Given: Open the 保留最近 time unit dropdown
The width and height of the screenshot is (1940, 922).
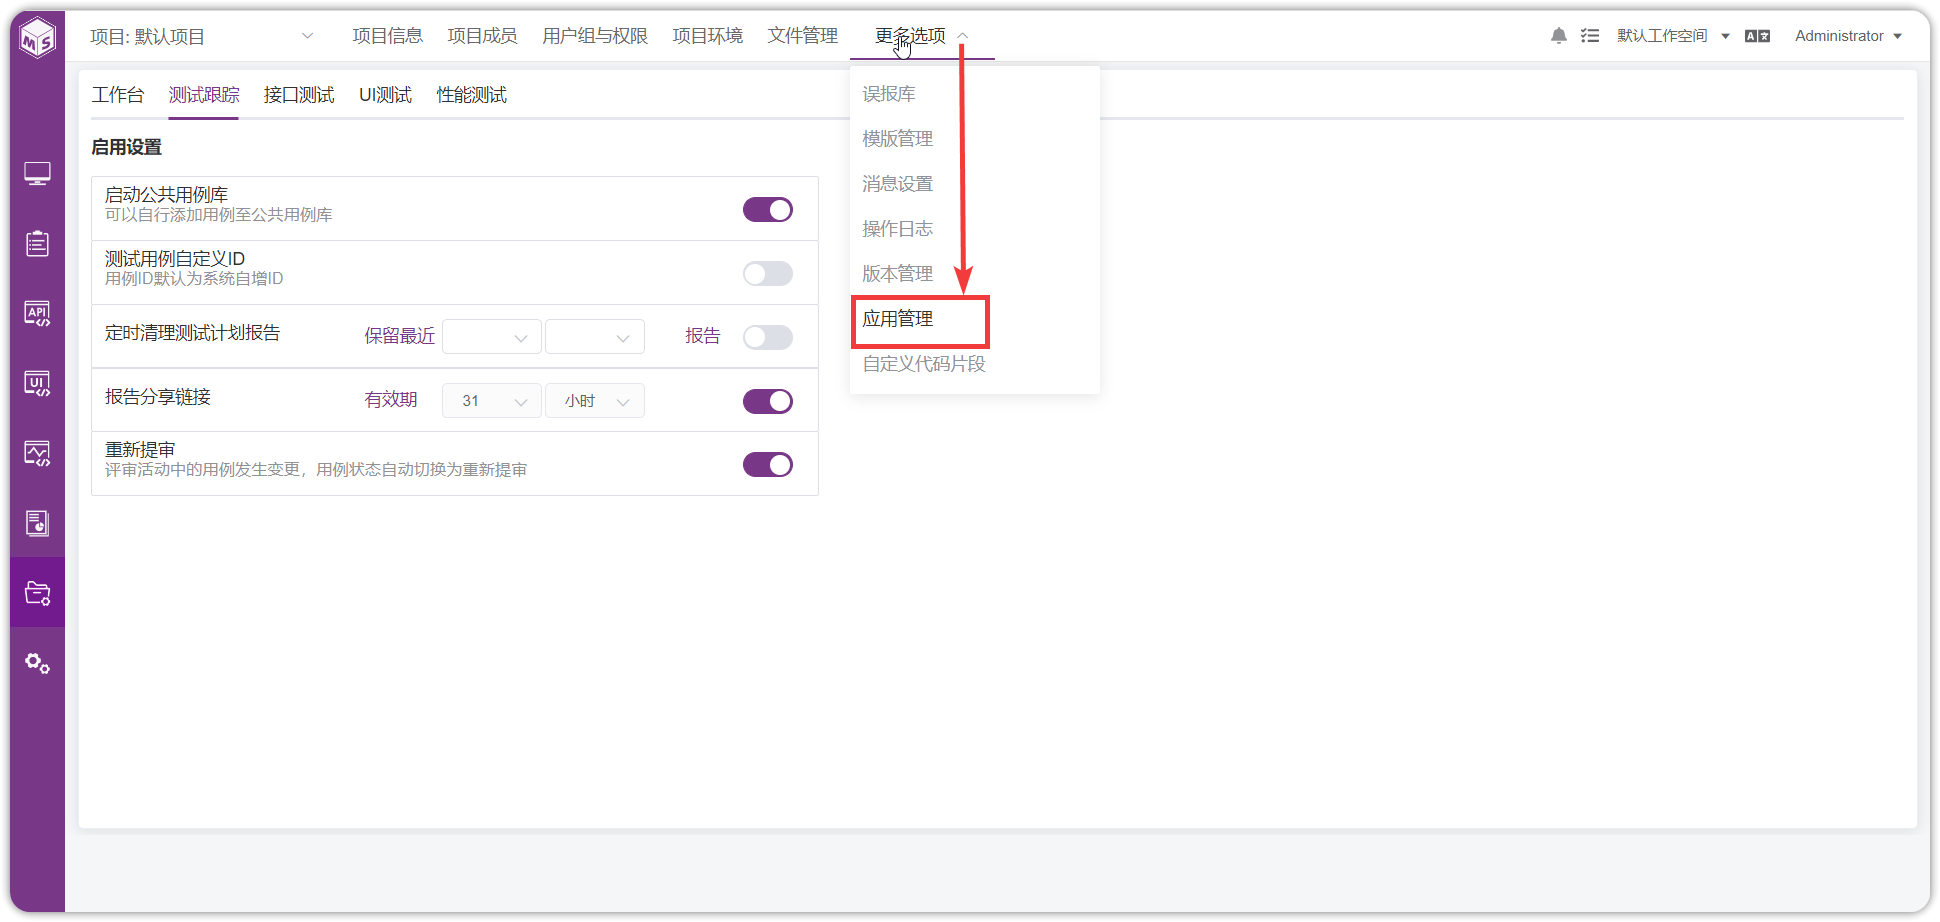Looking at the screenshot, I should pyautogui.click(x=595, y=337).
